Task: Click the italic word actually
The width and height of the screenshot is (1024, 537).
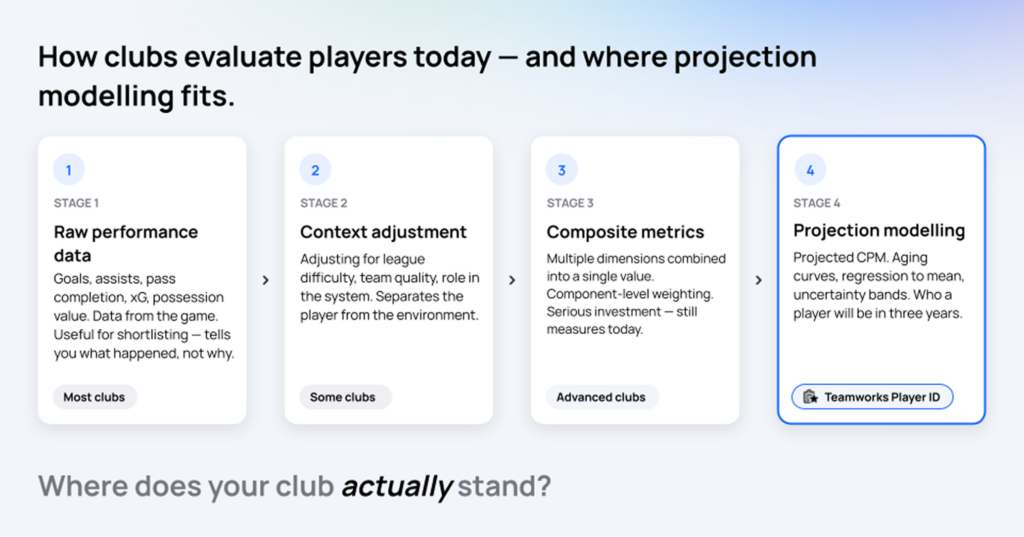Action: click(396, 486)
